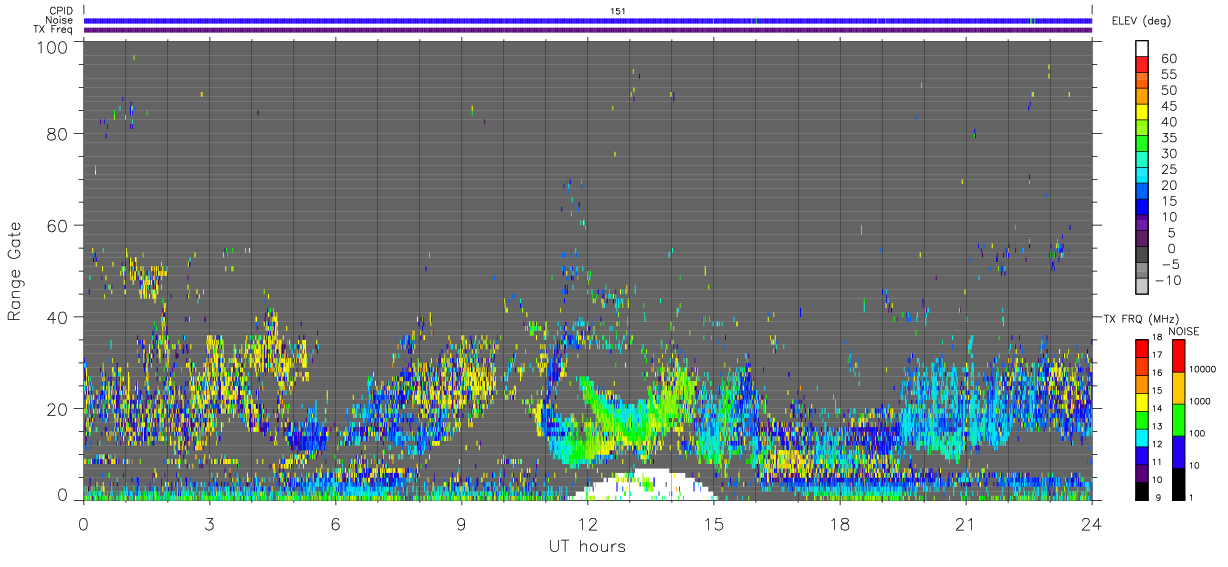Screen dimensions: 1228x567
Task: Click the purple 5-10 ELEV colorbar segment
Action: 1142,224
